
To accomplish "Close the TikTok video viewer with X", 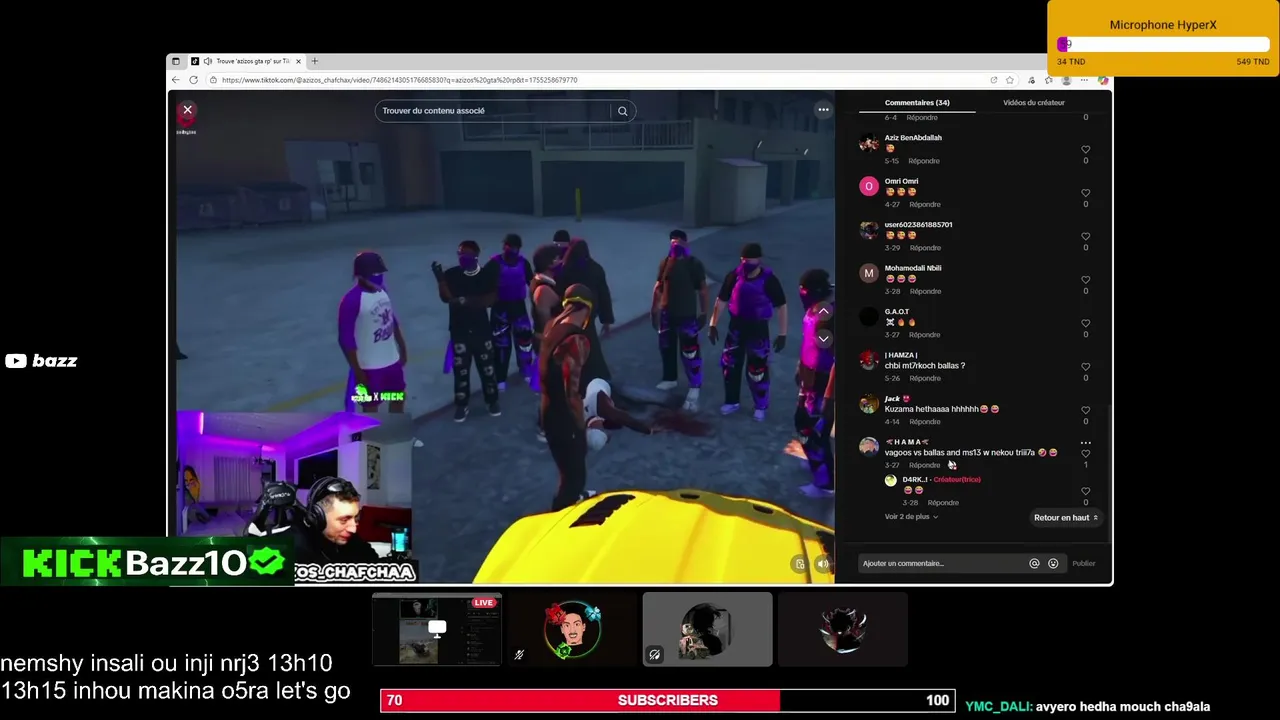I will point(187,110).
